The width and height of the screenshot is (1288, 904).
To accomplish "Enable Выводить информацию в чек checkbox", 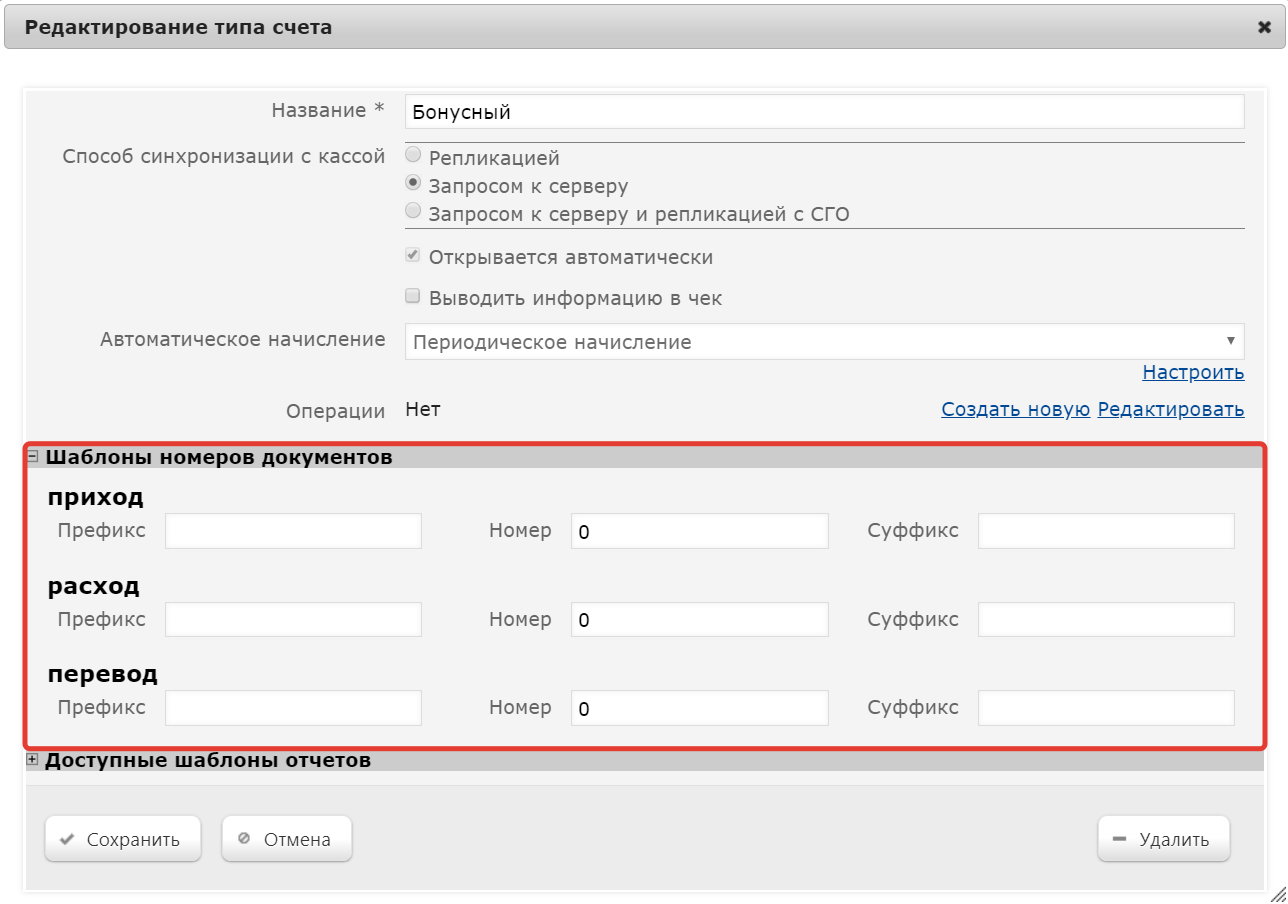I will (x=412, y=297).
